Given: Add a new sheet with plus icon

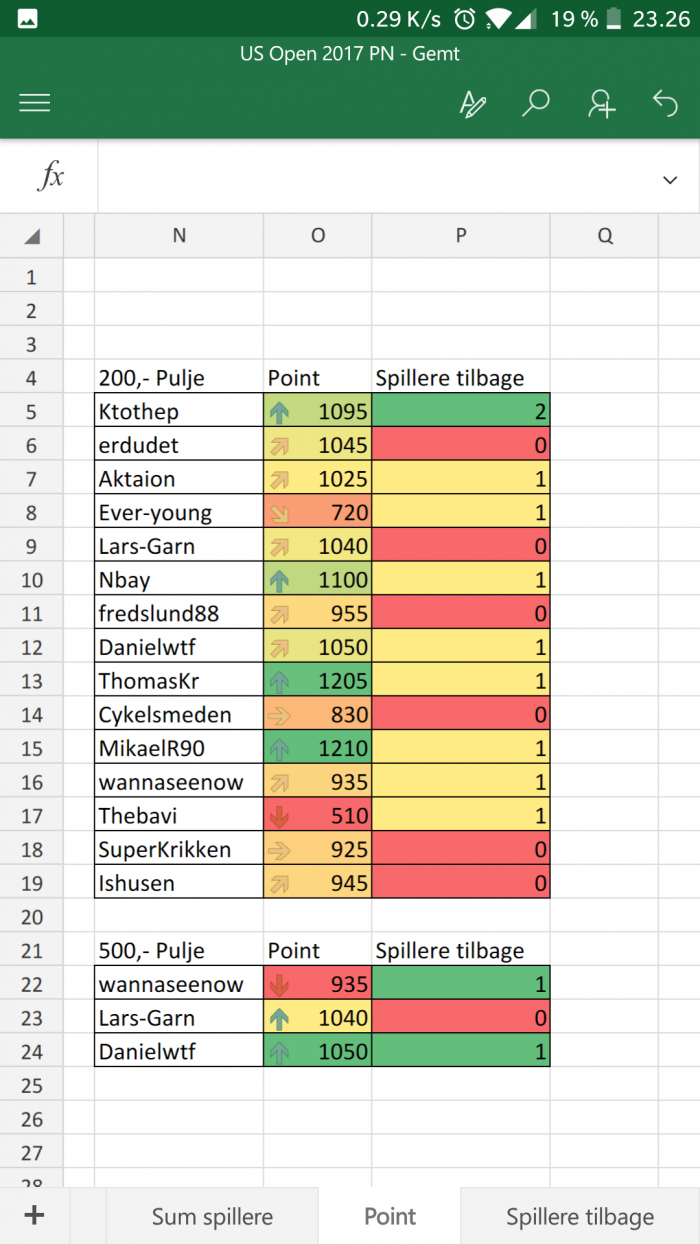Looking at the screenshot, I should pos(35,1215).
